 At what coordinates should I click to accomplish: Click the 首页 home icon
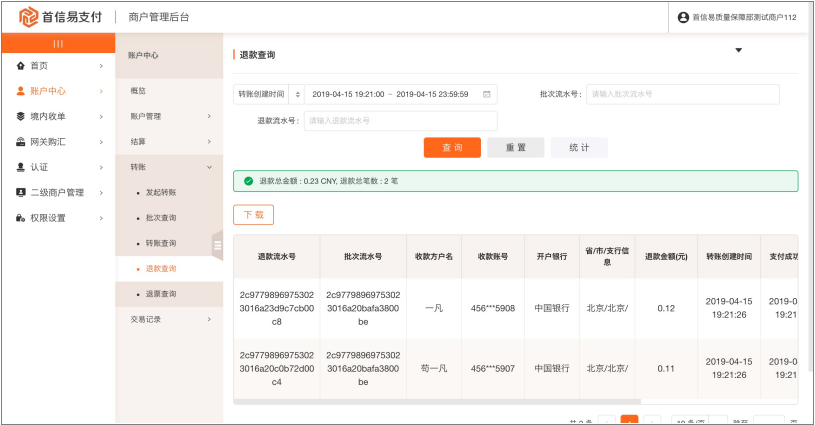pyautogui.click(x=20, y=65)
